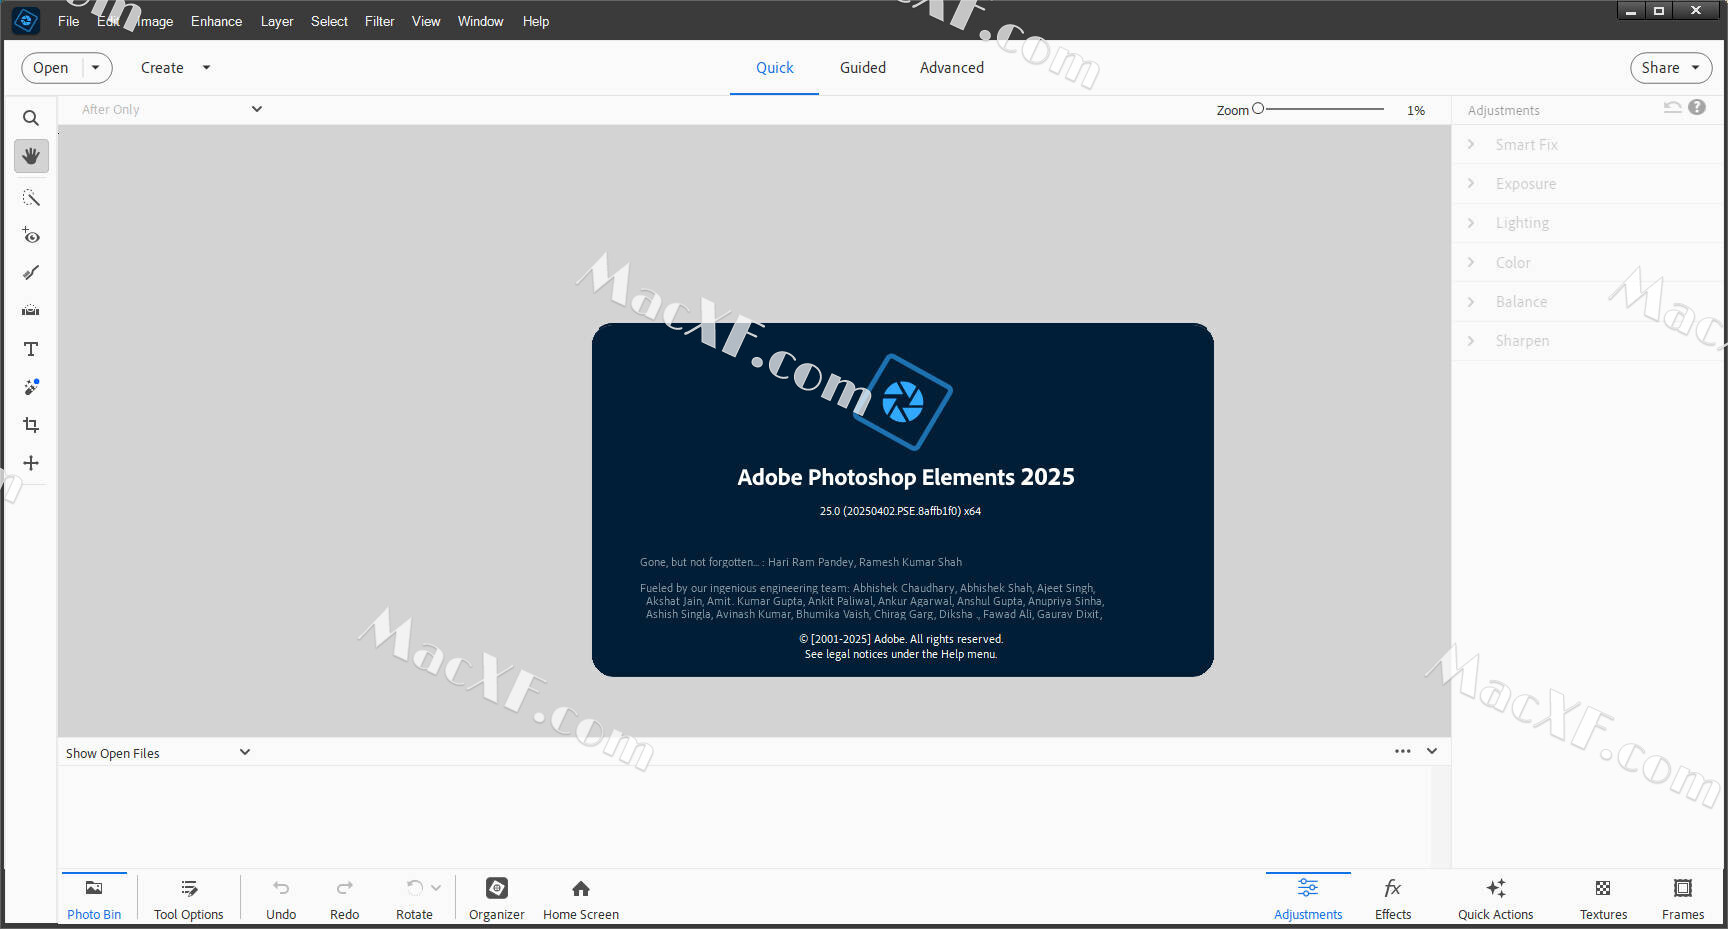1728x929 pixels.
Task: Select the Crop tool
Action: (x=31, y=425)
